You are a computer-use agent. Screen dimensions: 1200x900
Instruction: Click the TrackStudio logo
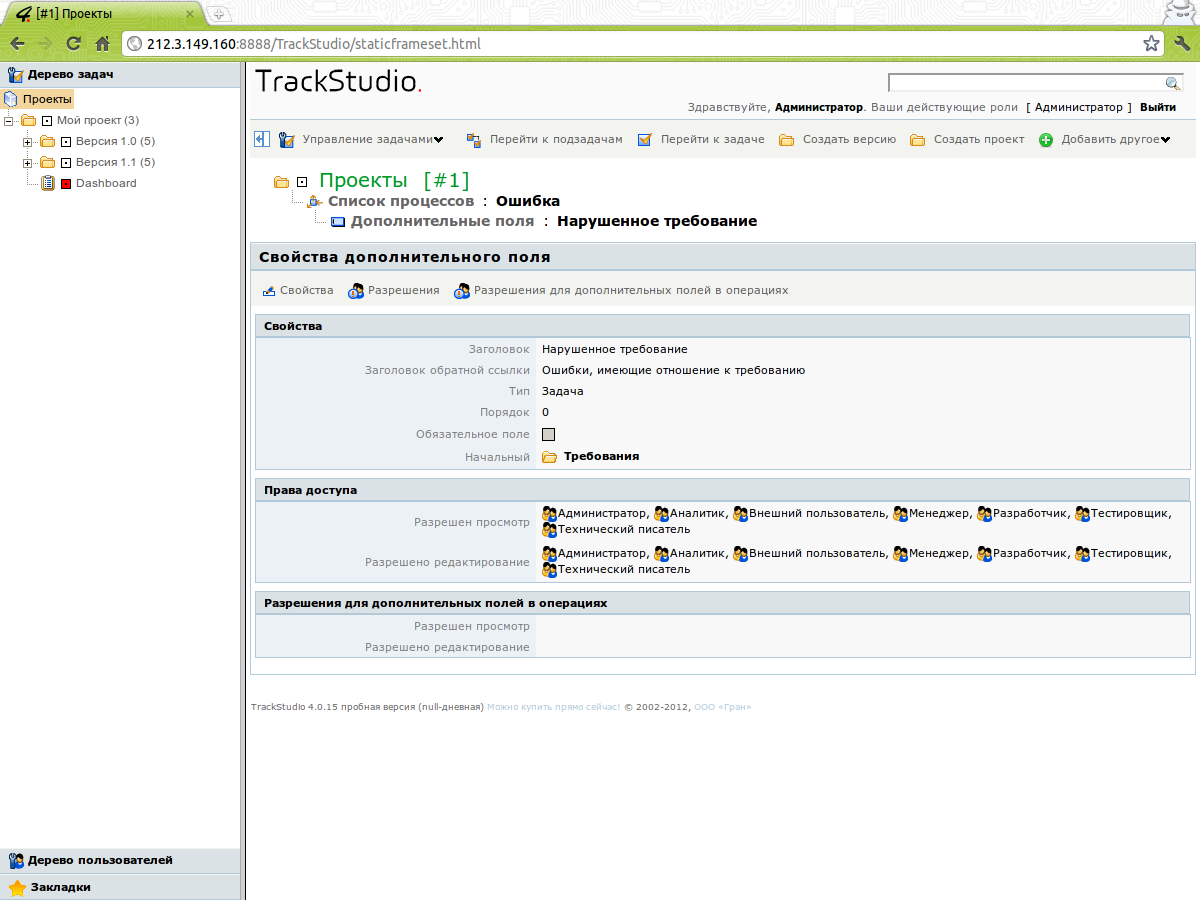(x=339, y=82)
